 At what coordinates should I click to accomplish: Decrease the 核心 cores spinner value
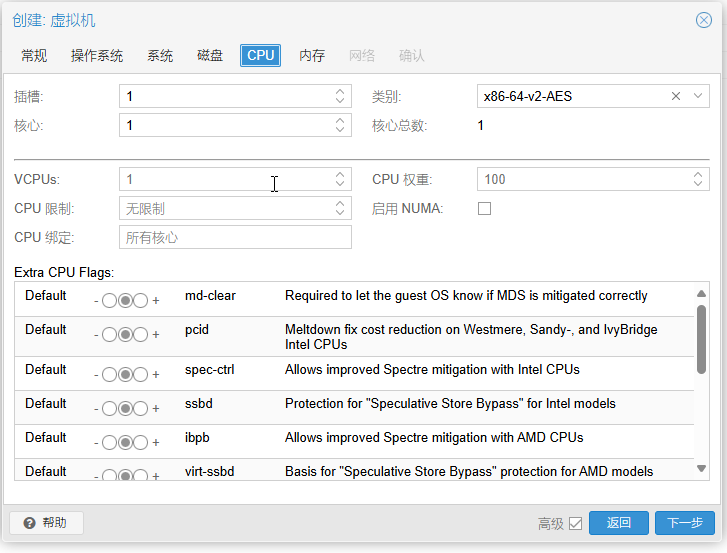340,130
